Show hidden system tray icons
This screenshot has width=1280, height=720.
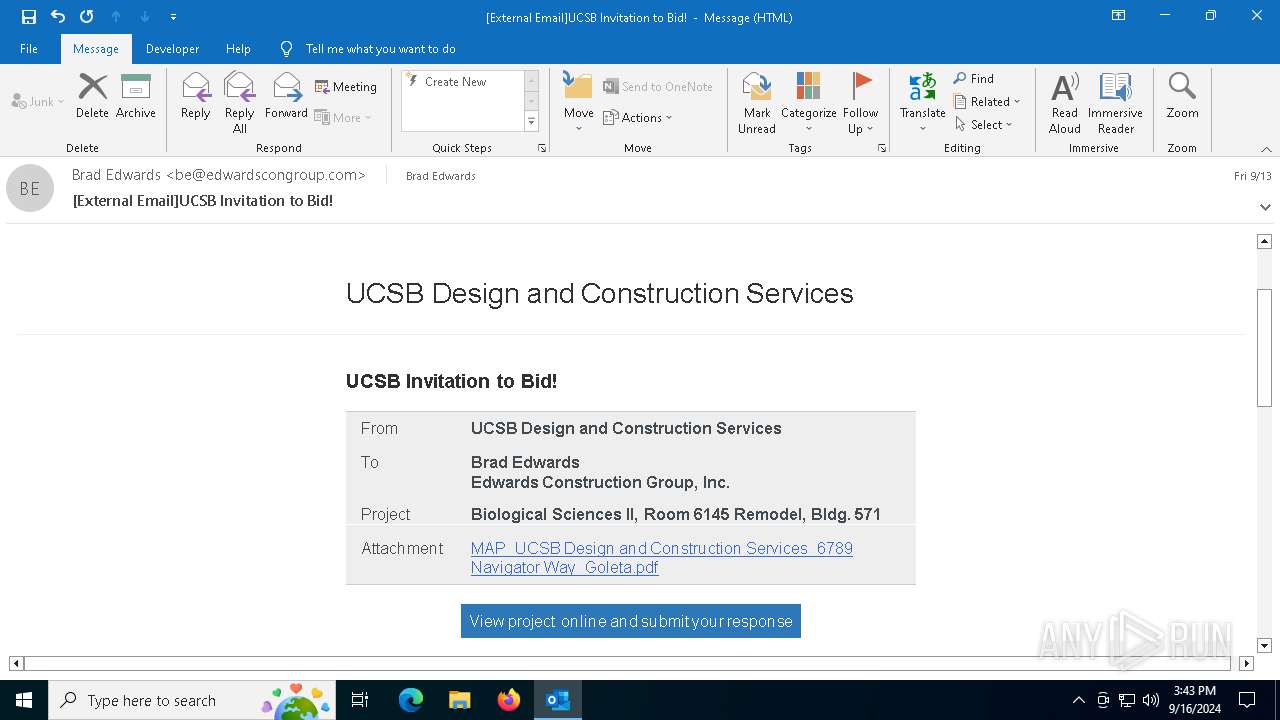1078,700
